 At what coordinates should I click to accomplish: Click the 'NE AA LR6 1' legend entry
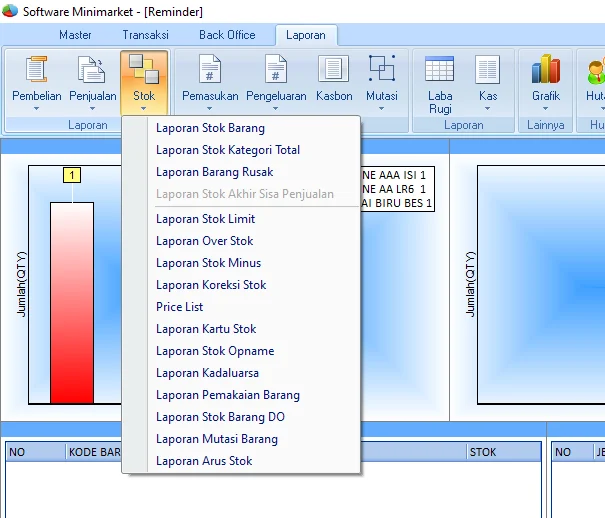394,189
